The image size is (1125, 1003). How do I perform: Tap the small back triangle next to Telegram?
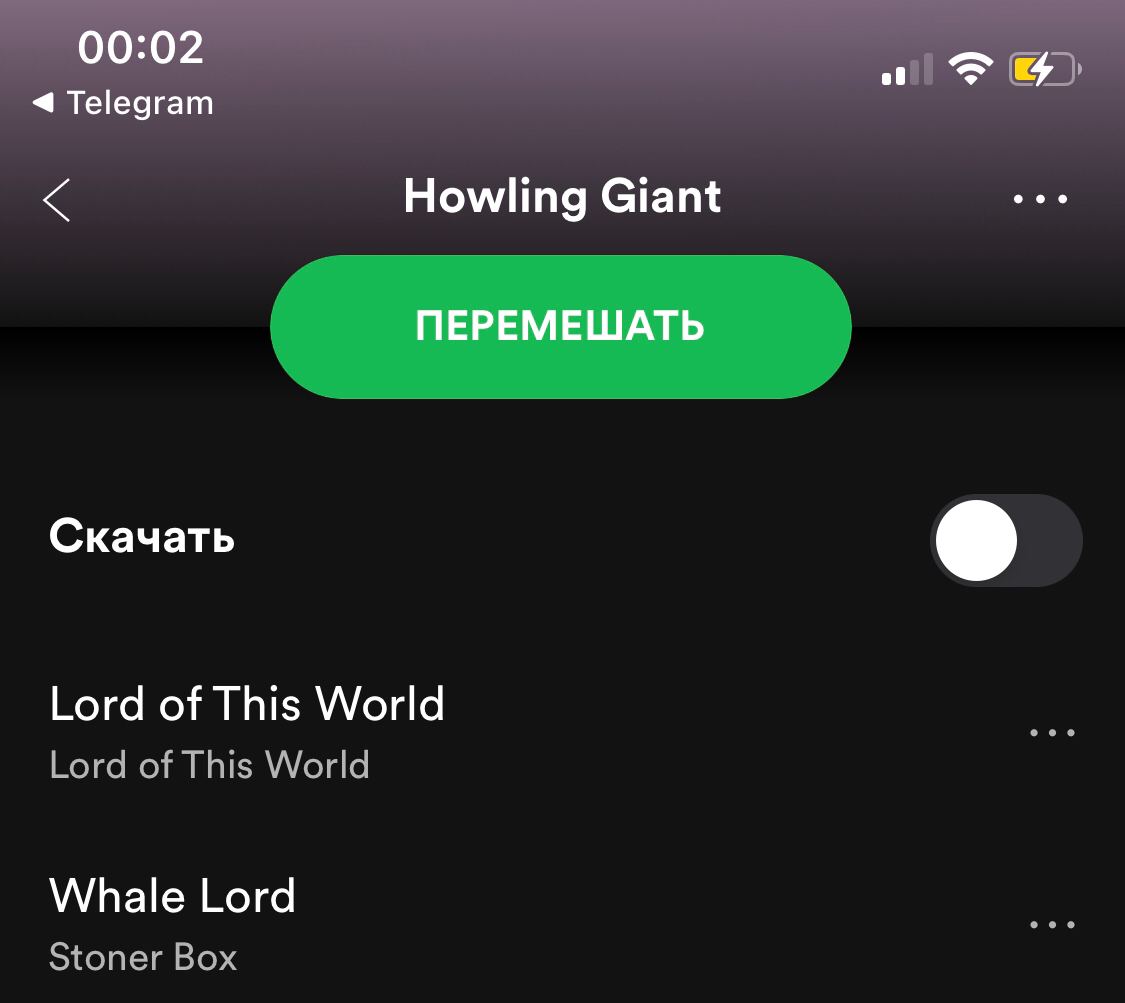pos(43,103)
